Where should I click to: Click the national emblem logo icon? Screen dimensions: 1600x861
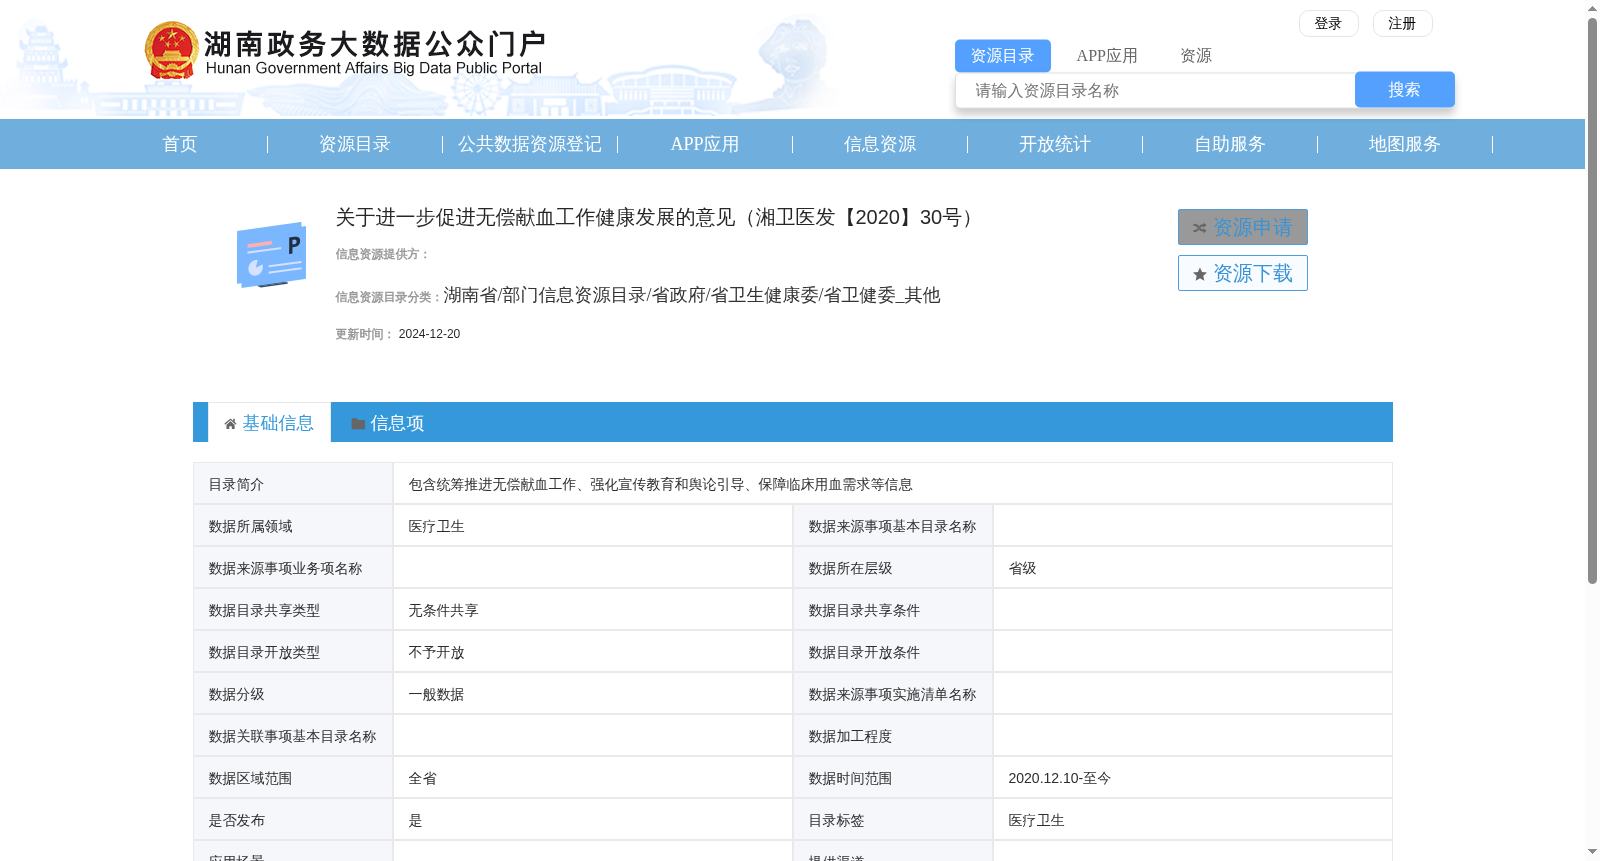(172, 50)
